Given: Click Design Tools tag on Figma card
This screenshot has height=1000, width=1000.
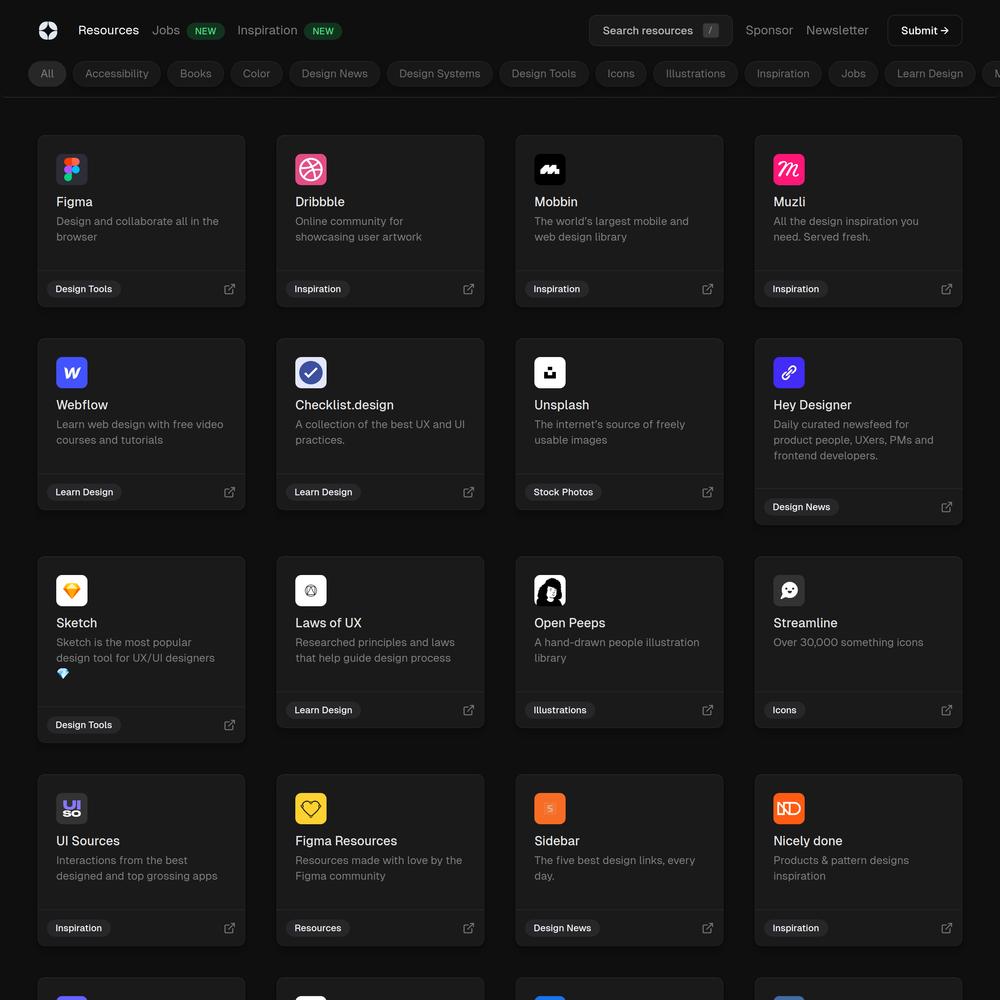Looking at the screenshot, I should [84, 289].
